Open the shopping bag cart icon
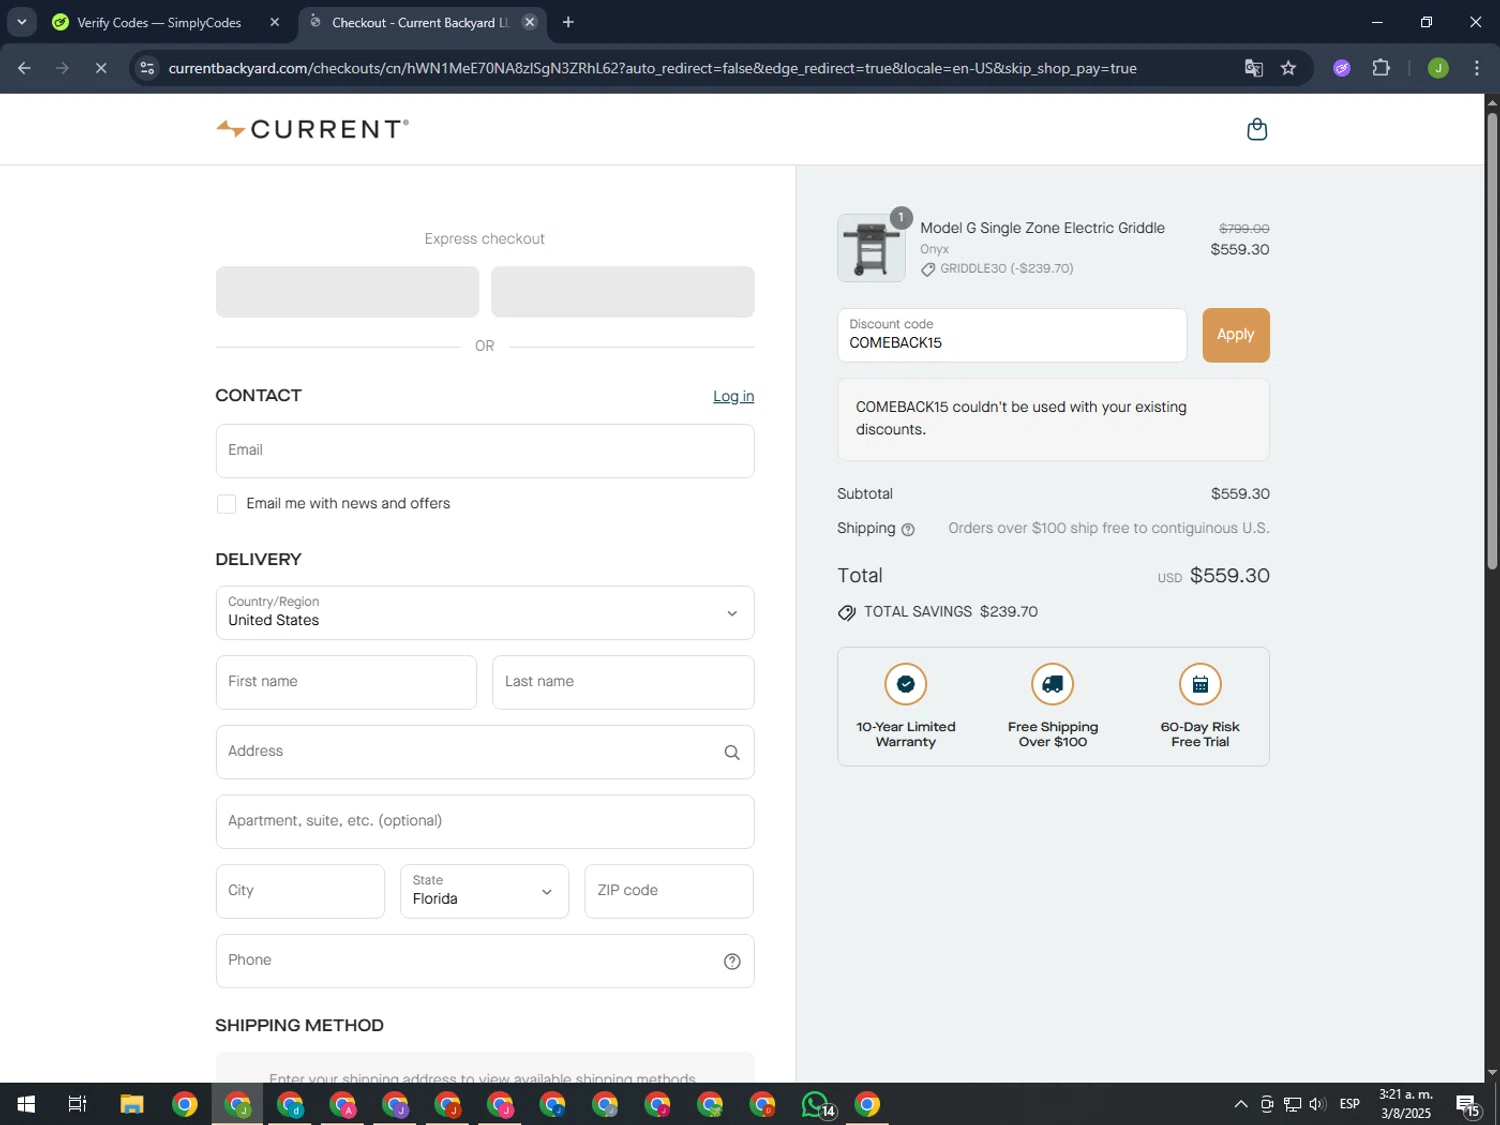 pyautogui.click(x=1257, y=129)
